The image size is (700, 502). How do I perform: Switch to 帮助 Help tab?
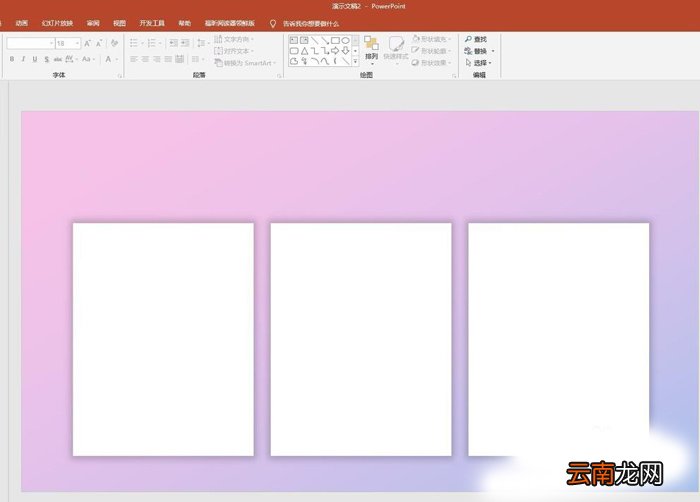point(184,23)
